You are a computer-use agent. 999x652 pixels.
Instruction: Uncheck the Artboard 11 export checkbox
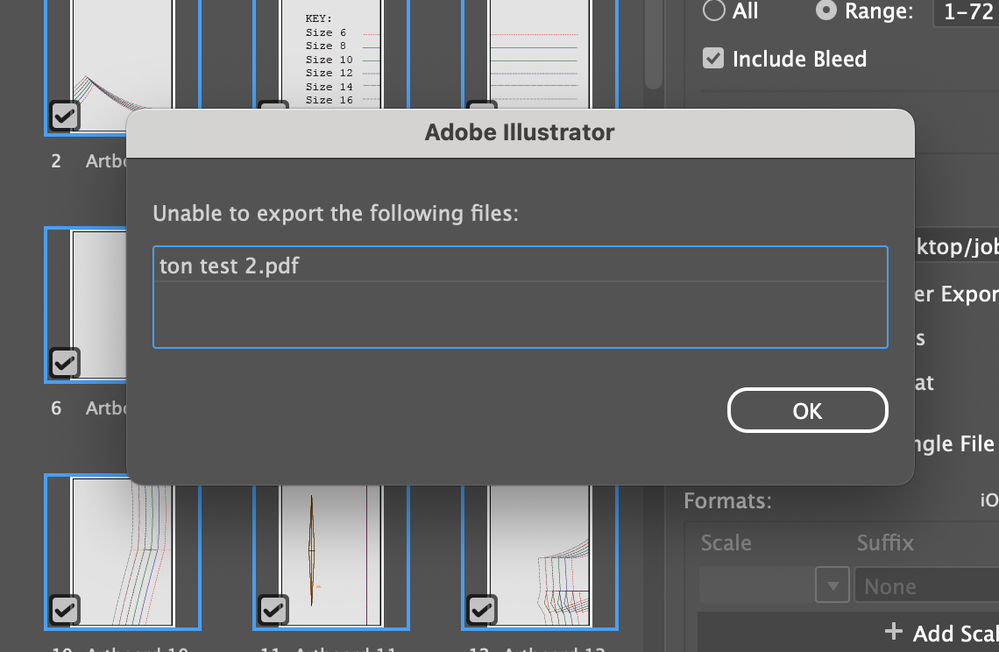[x=273, y=609]
